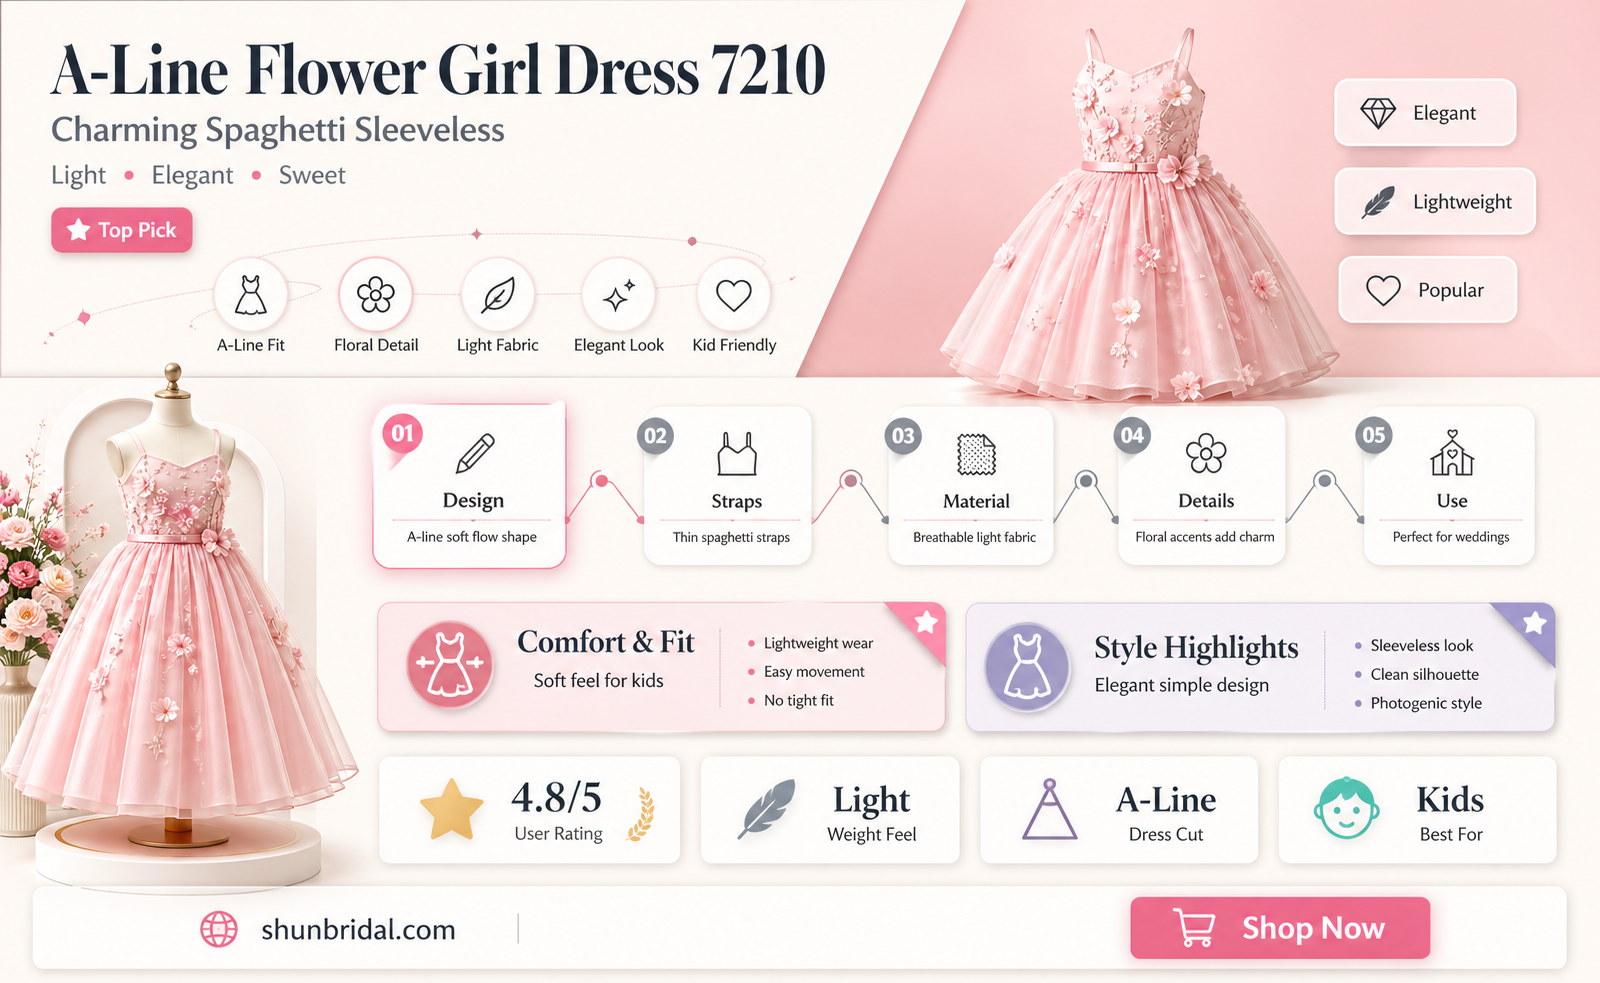Image resolution: width=1600 pixels, height=983 pixels.
Task: Click the Elegant diamond badge
Action: [x=1425, y=113]
